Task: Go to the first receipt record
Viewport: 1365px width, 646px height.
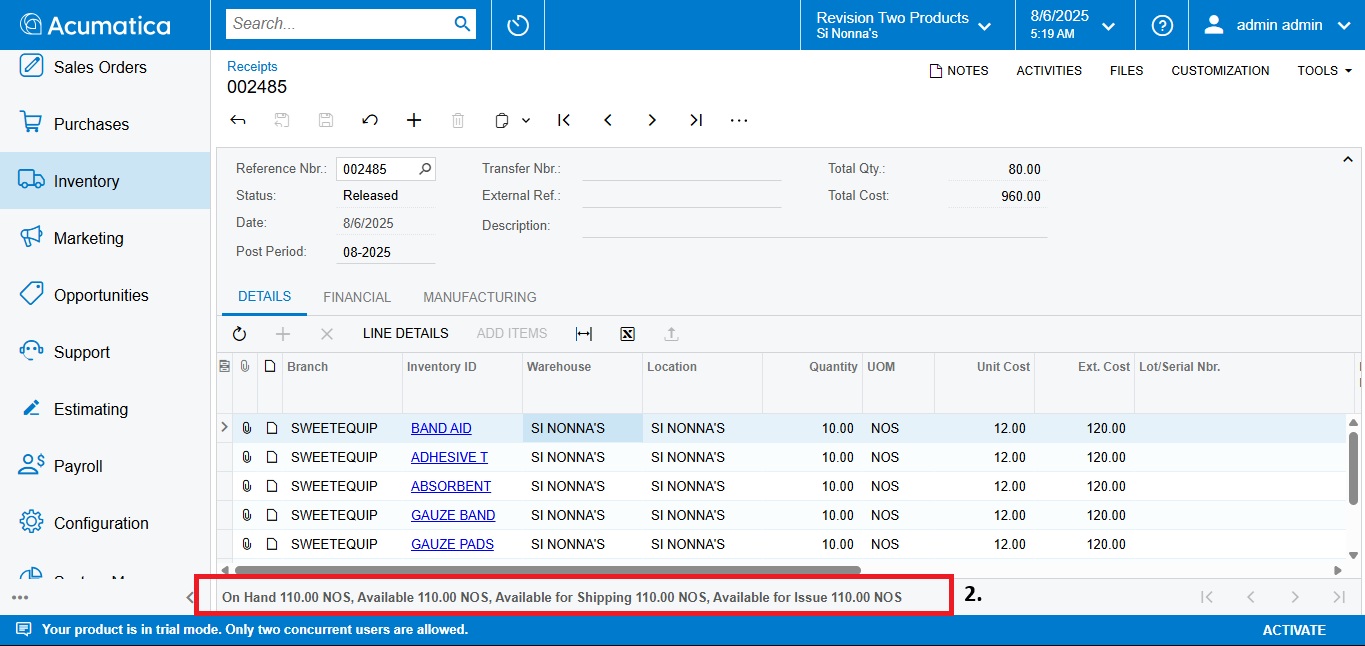Action: coord(564,120)
